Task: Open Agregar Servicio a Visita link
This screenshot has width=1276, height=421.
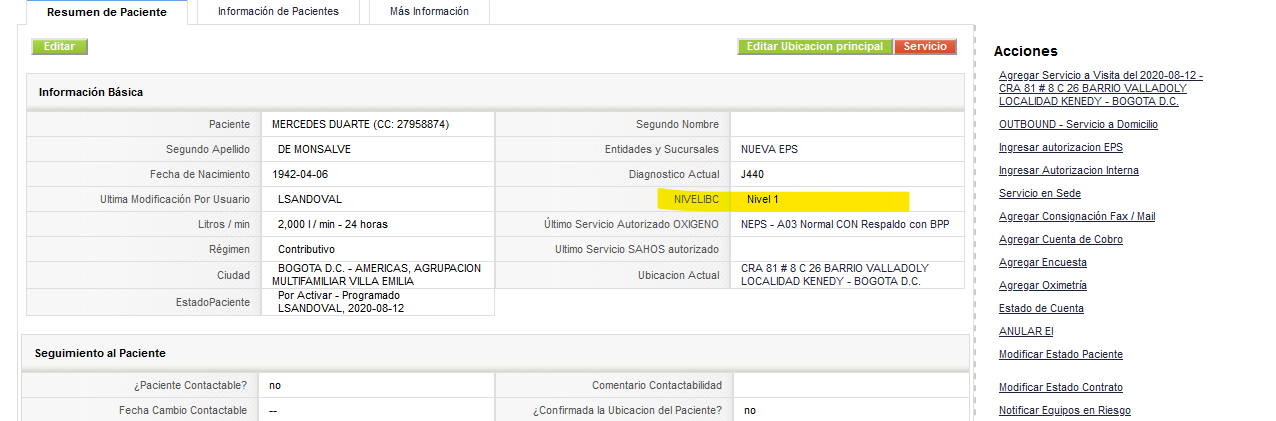Action: 1100,88
